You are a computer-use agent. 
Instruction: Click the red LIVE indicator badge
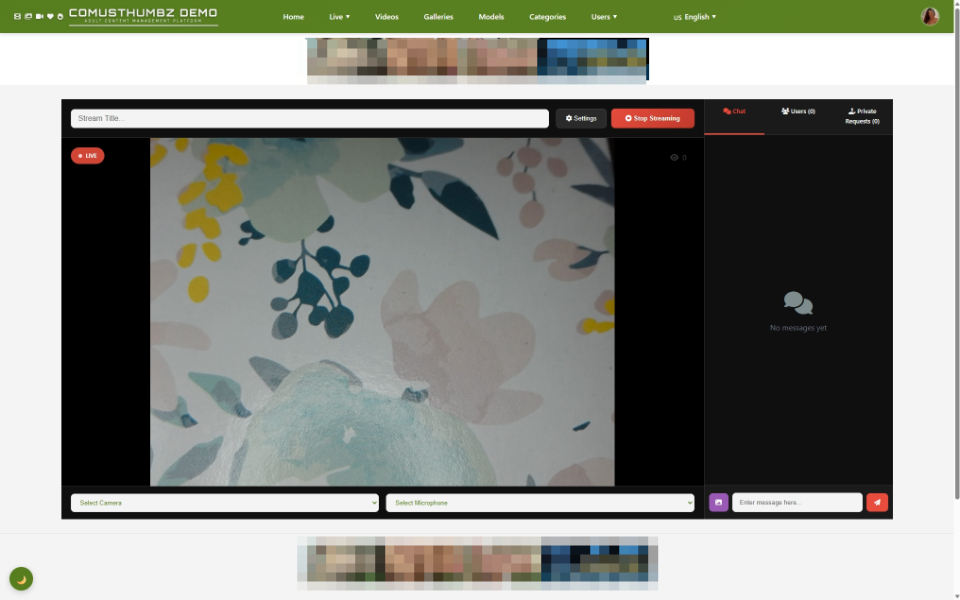point(88,156)
